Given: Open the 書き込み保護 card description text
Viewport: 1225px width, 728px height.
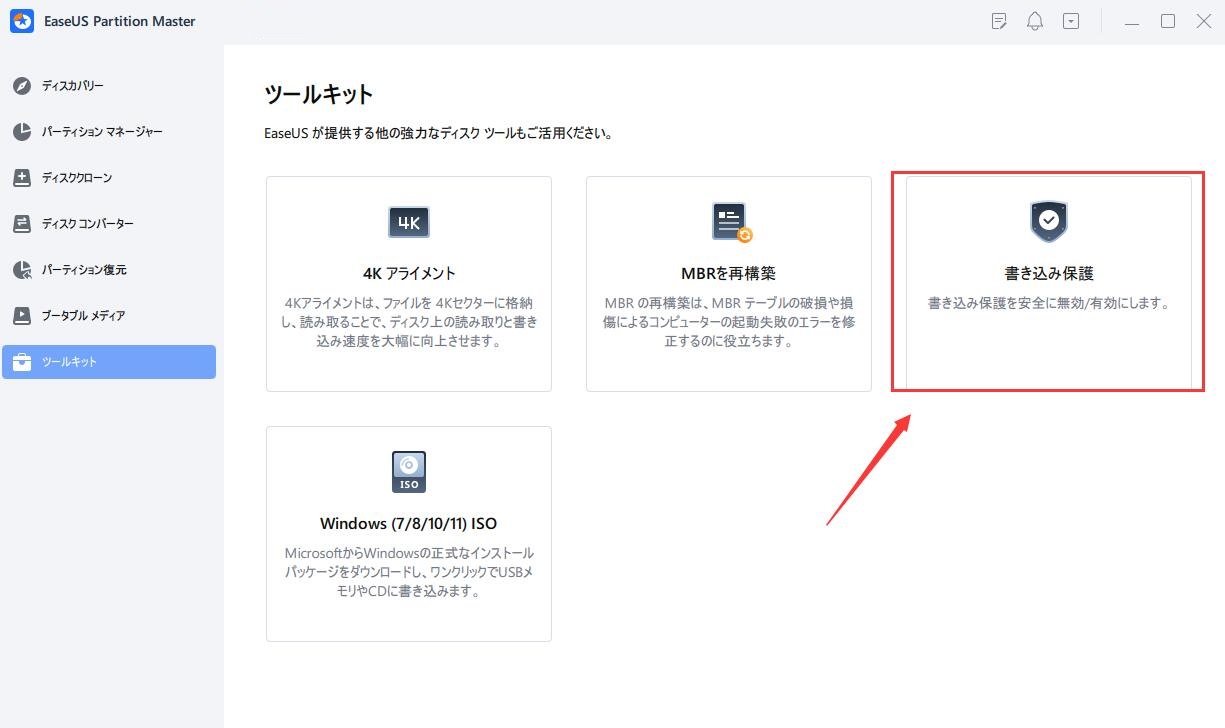Looking at the screenshot, I should tap(1048, 303).
